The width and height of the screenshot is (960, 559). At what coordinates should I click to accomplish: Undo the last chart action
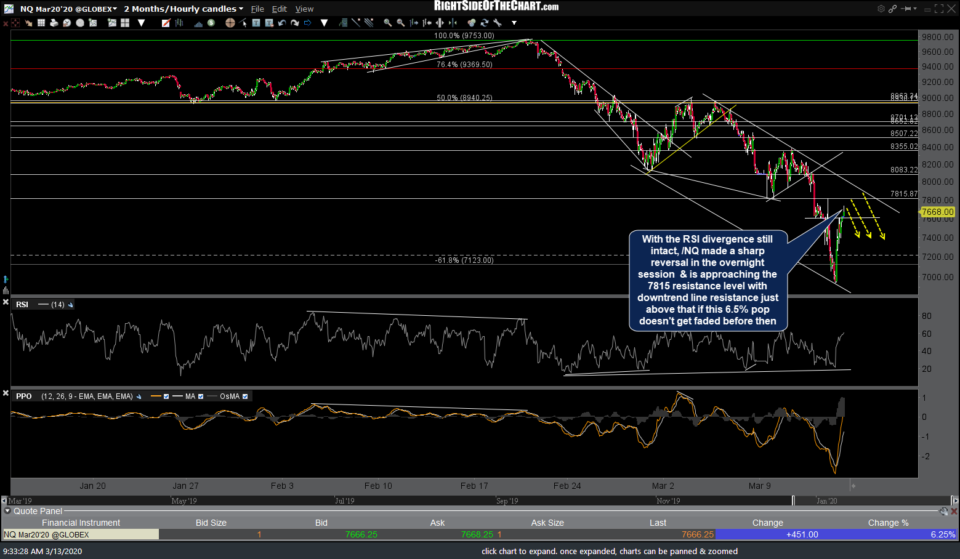282,23
